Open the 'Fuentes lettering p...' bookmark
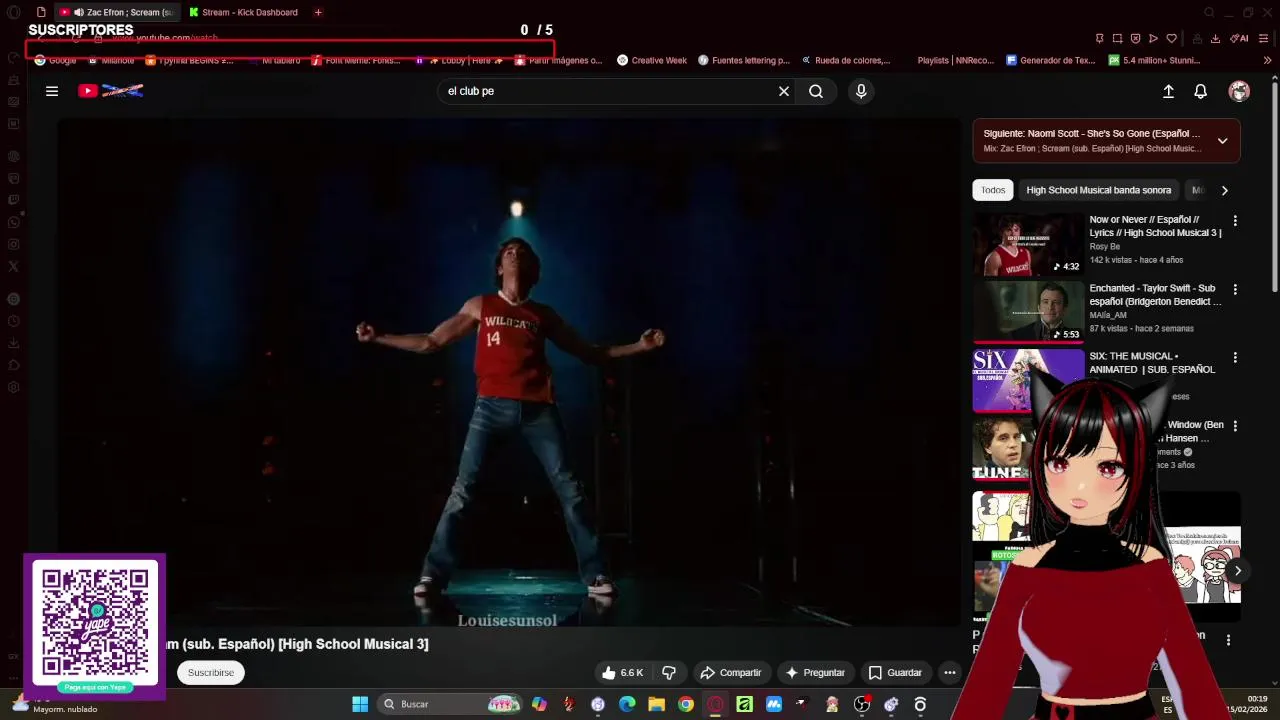 point(744,60)
